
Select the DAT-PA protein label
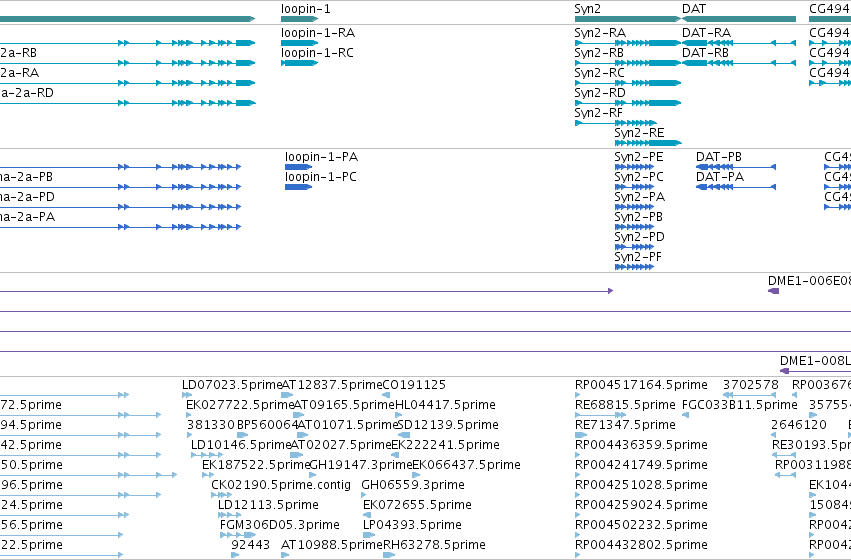[720, 177]
